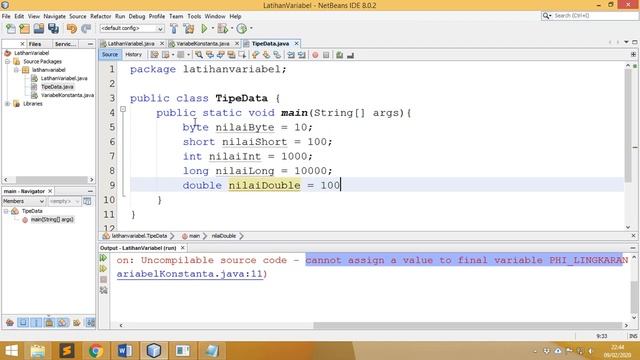Click the Comment selected lines icon
The image size is (640, 360).
(340, 55)
